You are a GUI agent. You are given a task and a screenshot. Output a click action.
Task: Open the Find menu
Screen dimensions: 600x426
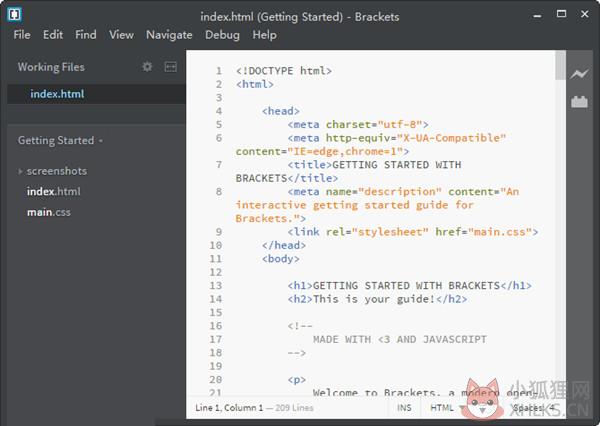click(86, 35)
